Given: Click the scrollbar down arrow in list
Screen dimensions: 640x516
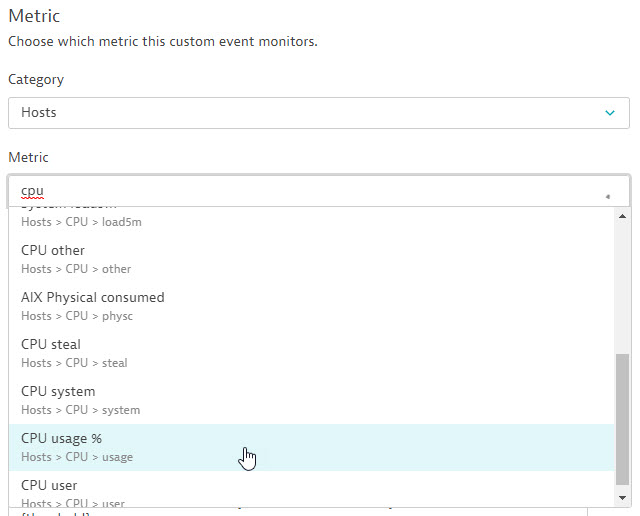Looking at the screenshot, I should click(622, 497).
